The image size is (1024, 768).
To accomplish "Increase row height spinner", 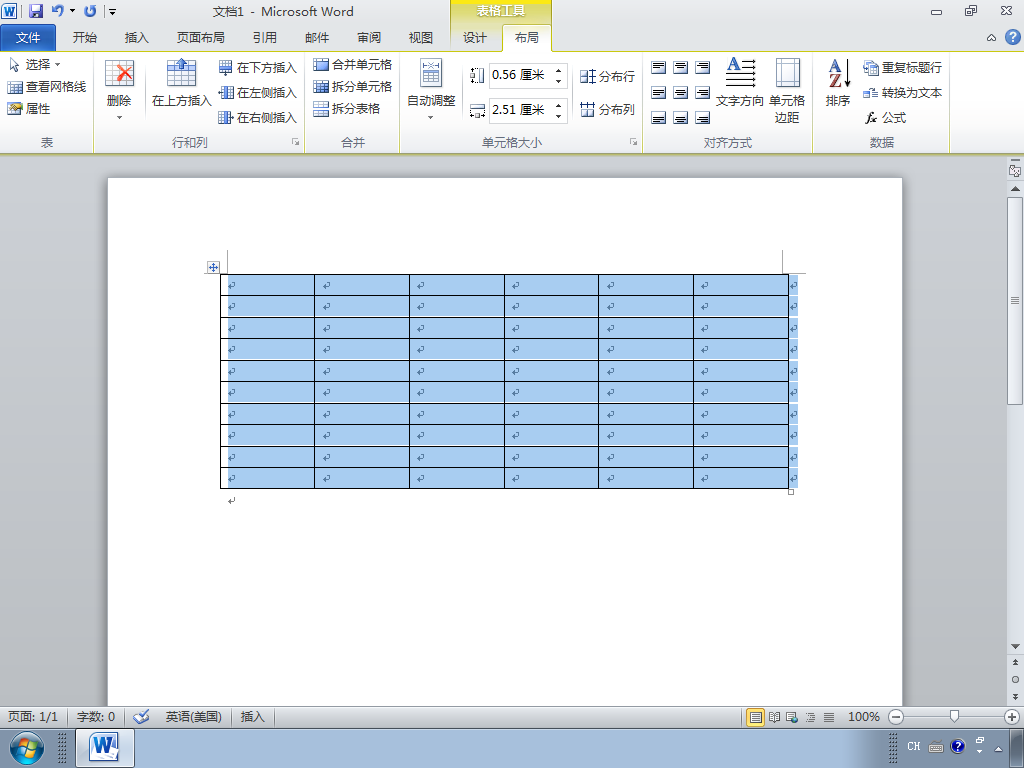I will tap(558, 70).
